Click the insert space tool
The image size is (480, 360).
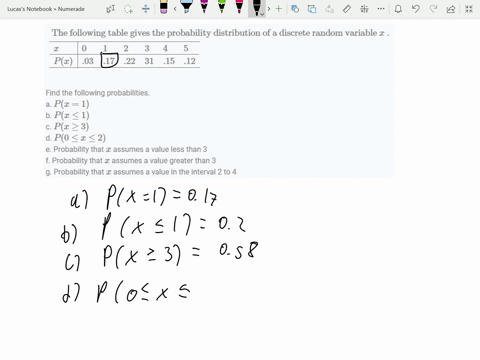pyautogui.click(x=146, y=9)
